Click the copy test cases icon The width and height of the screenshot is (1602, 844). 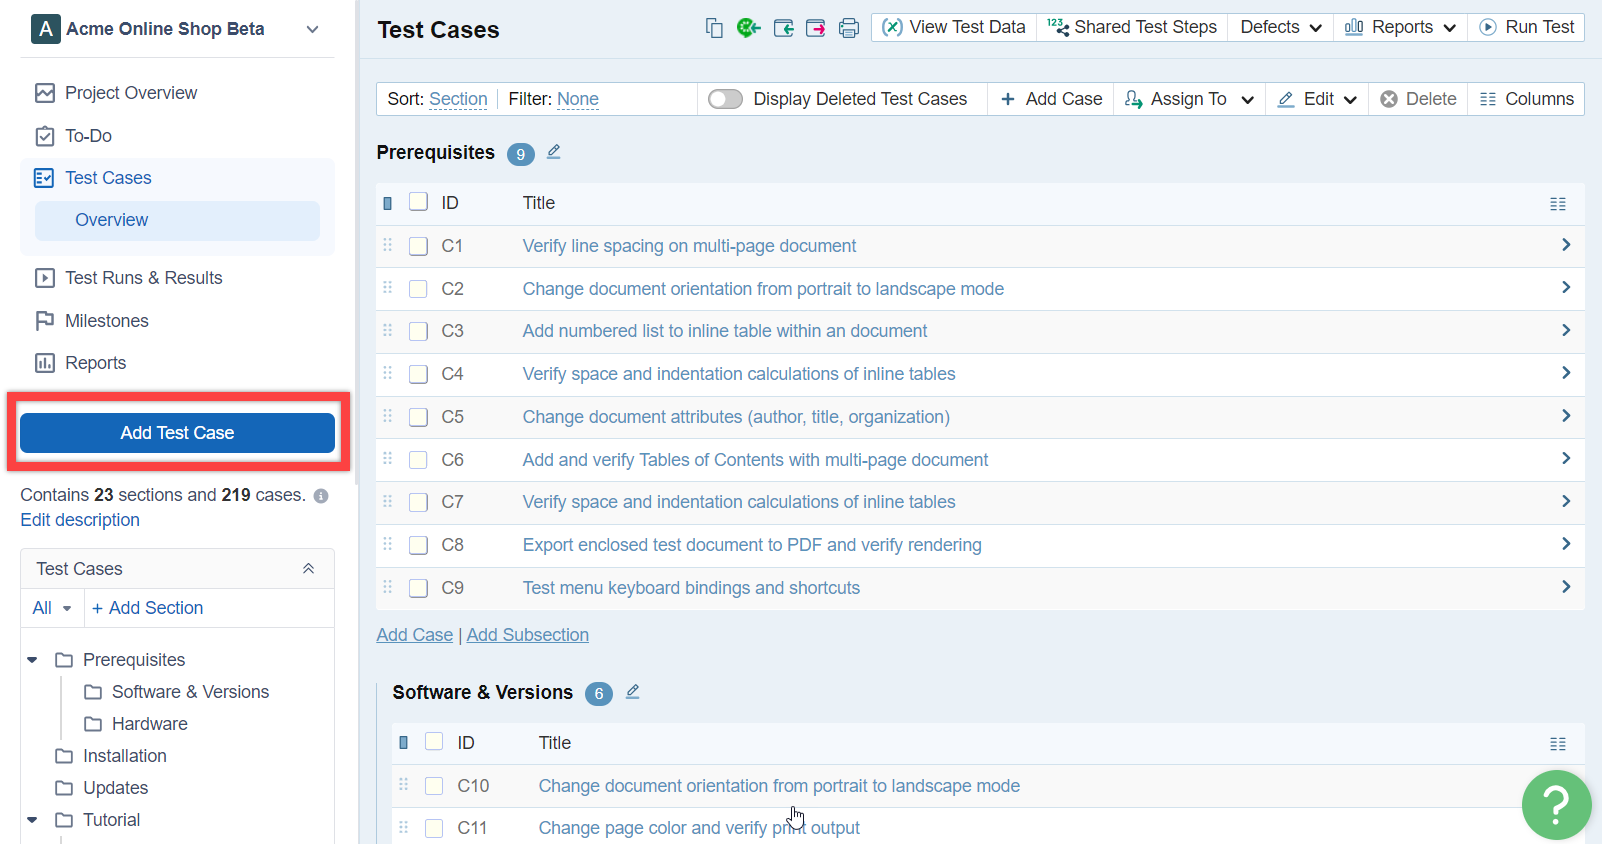coord(714,28)
